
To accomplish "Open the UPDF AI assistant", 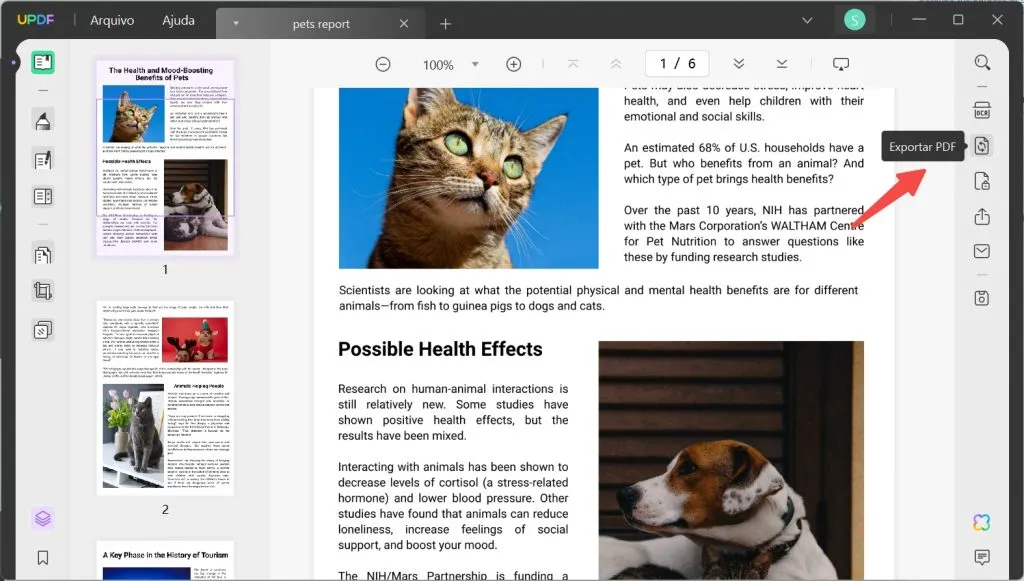I will tap(981, 521).
